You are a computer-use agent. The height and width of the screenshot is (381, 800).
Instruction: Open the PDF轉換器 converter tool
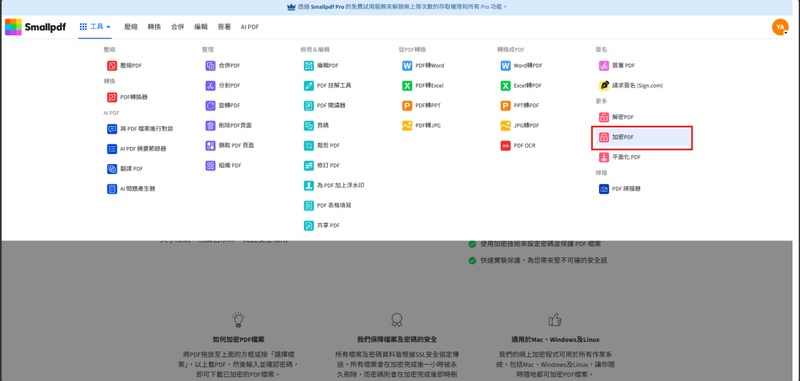(x=127, y=97)
